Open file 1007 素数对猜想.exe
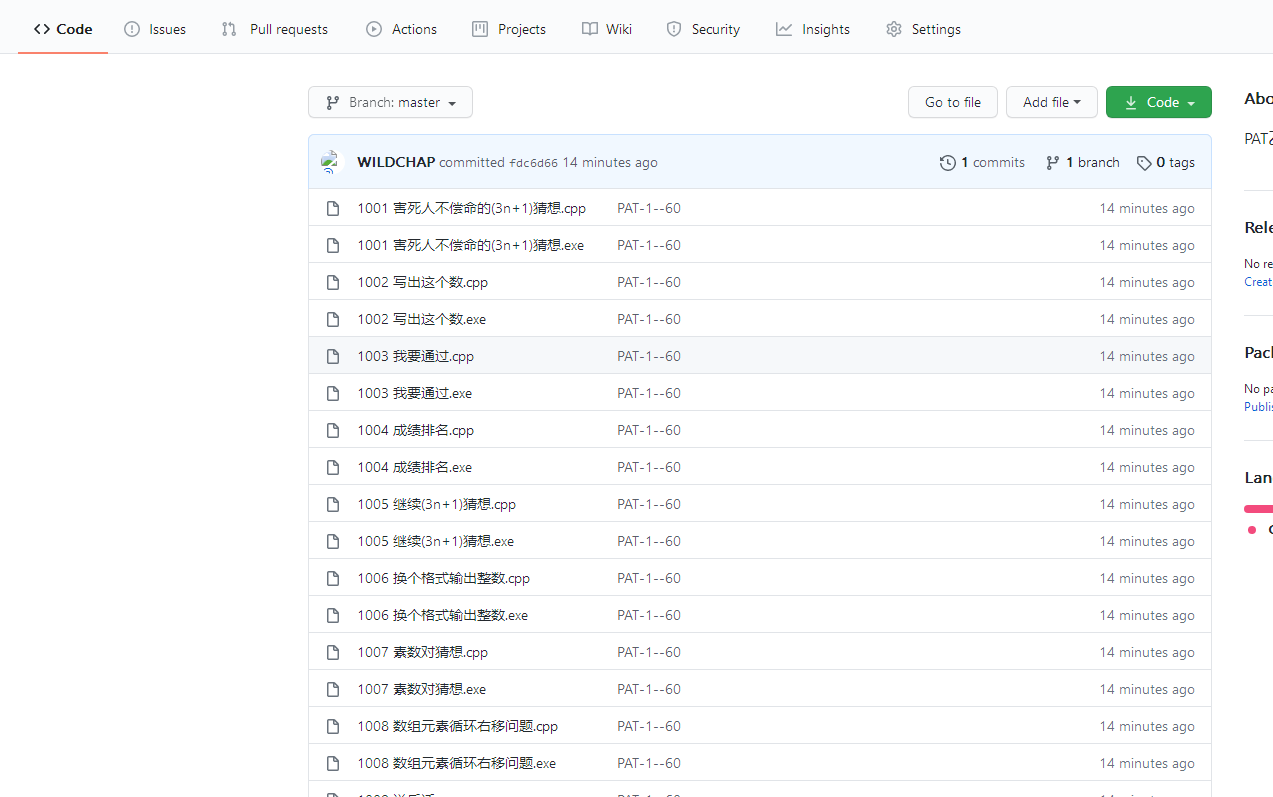 (421, 689)
